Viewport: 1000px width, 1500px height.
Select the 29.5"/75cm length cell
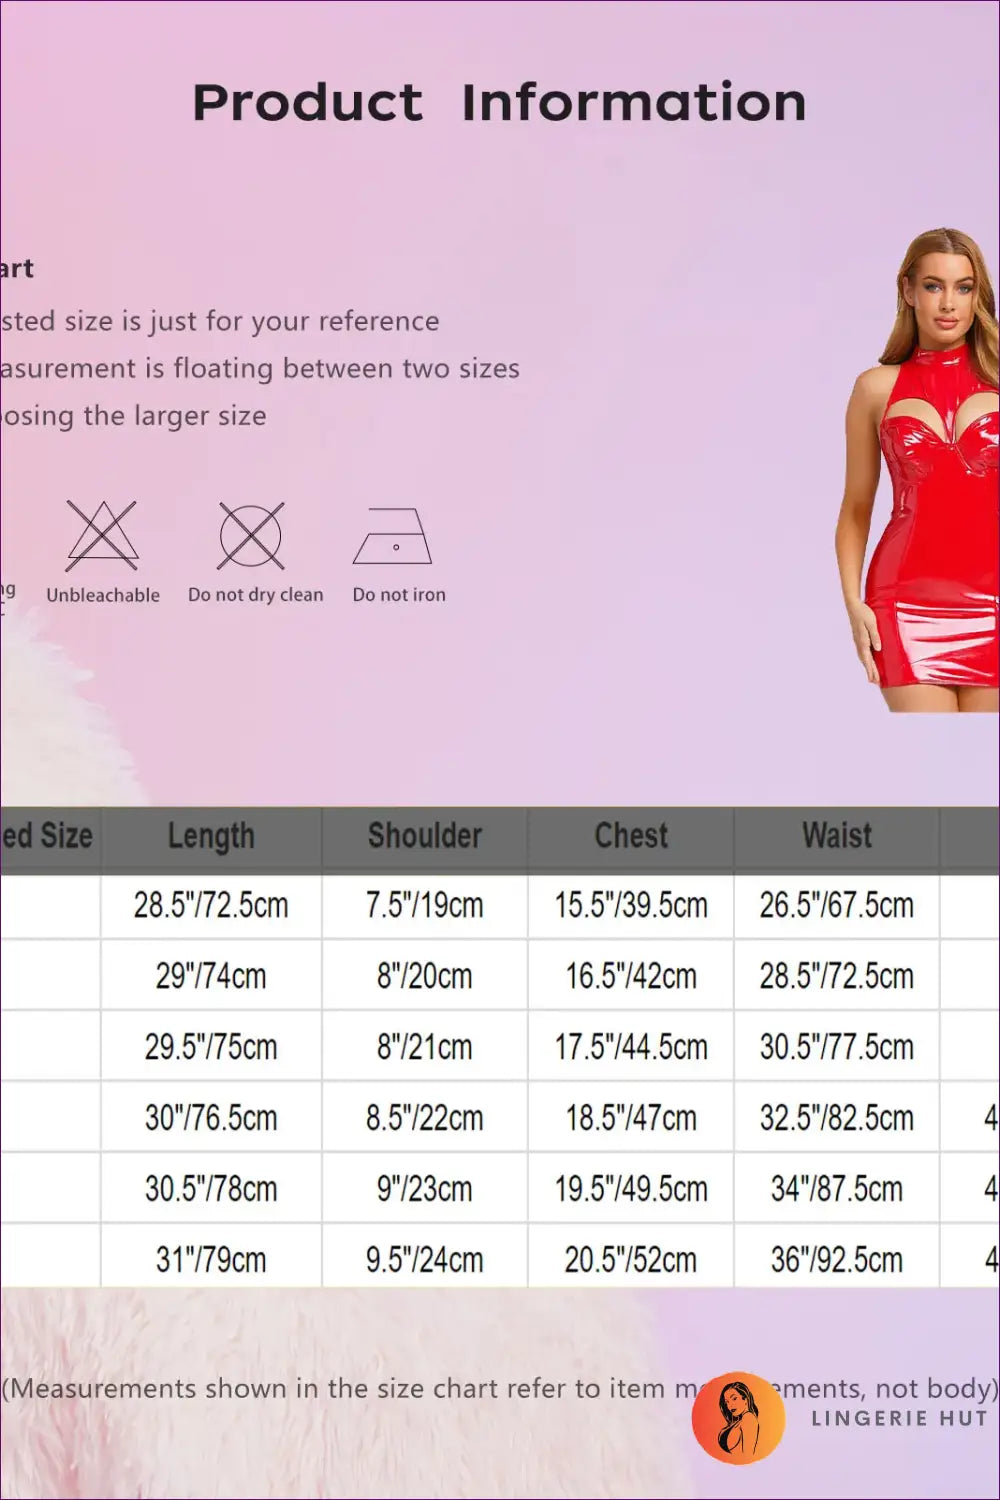click(211, 1047)
